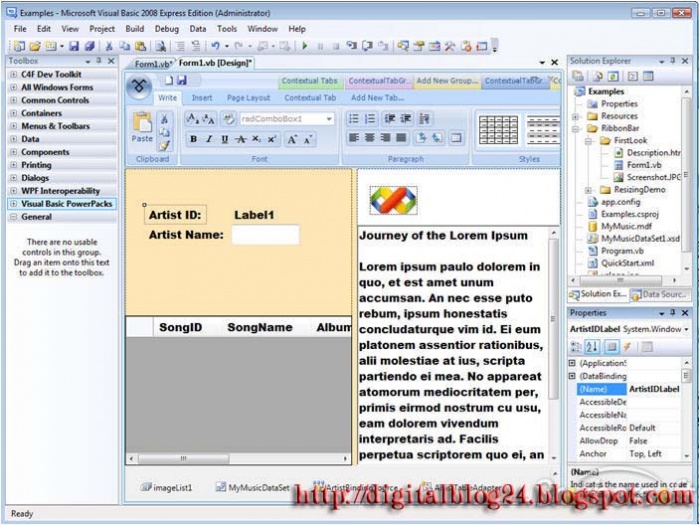Click the table style thumbnail in Styles
The width and height of the screenshot is (700, 525).
click(x=498, y=130)
